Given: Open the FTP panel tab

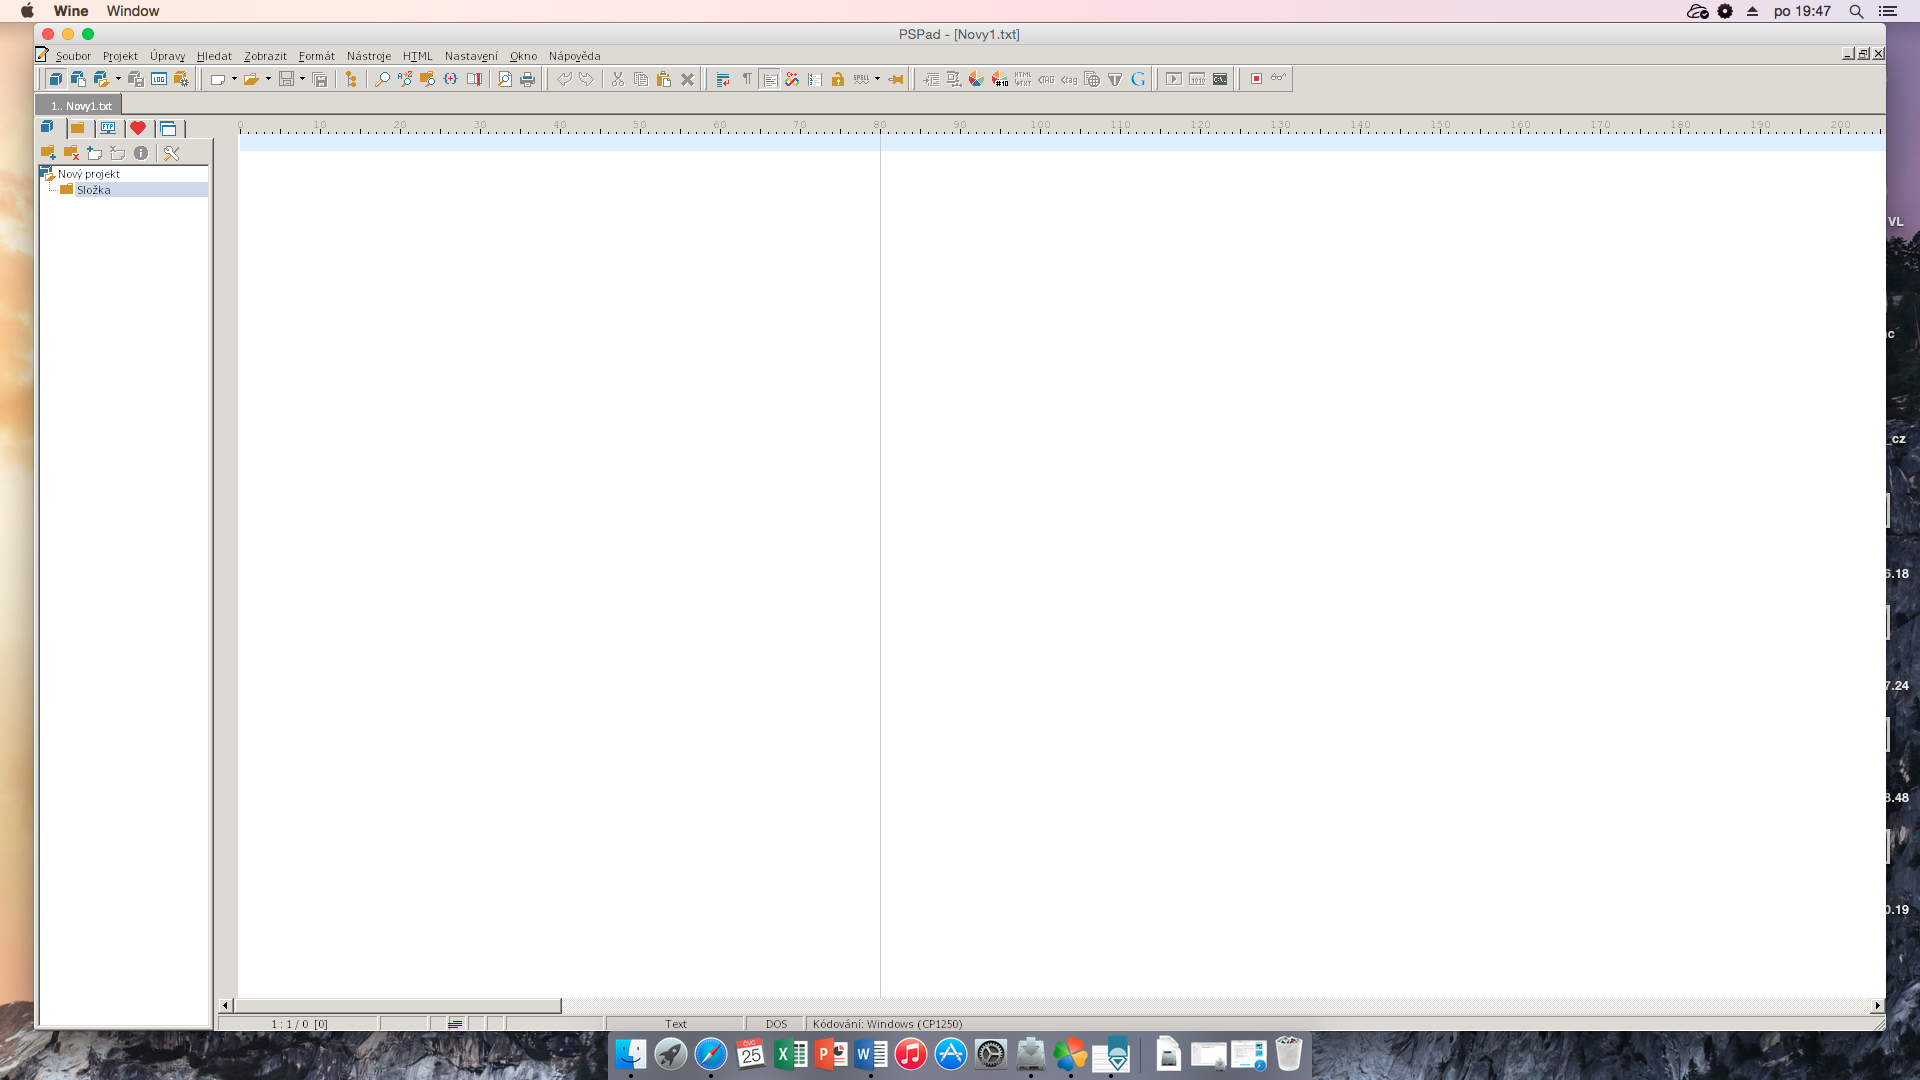Looking at the screenshot, I should tap(108, 128).
